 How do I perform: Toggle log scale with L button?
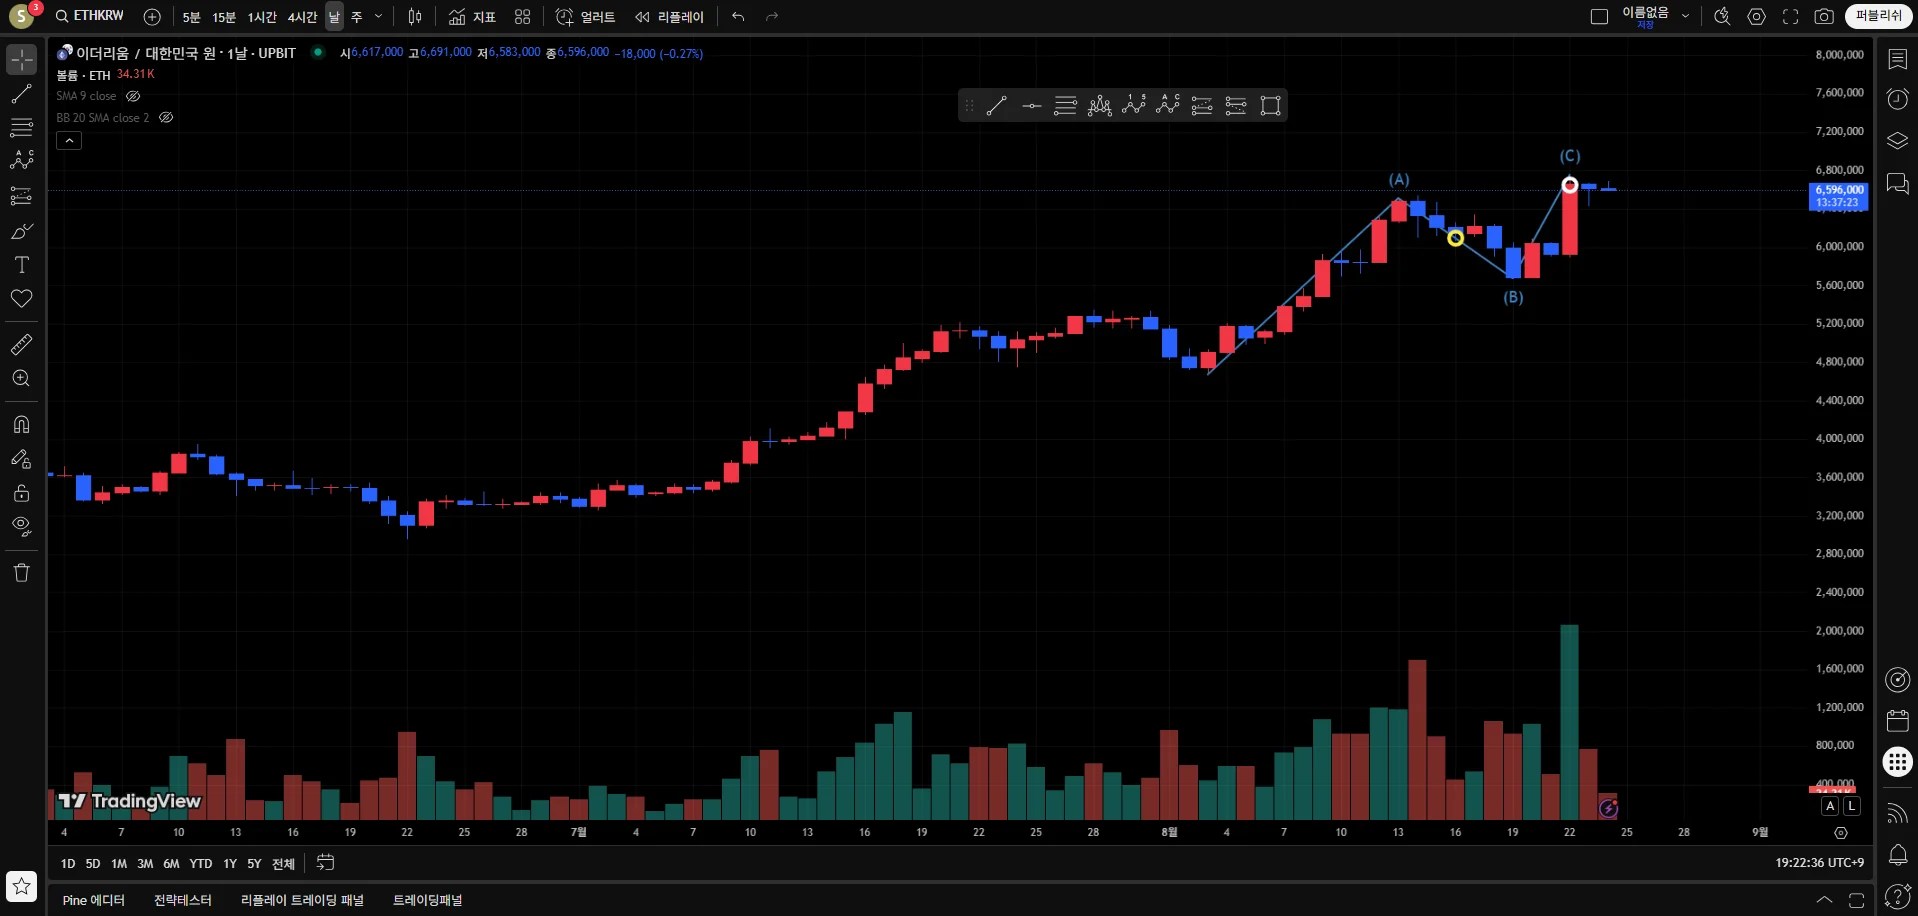coord(1851,806)
